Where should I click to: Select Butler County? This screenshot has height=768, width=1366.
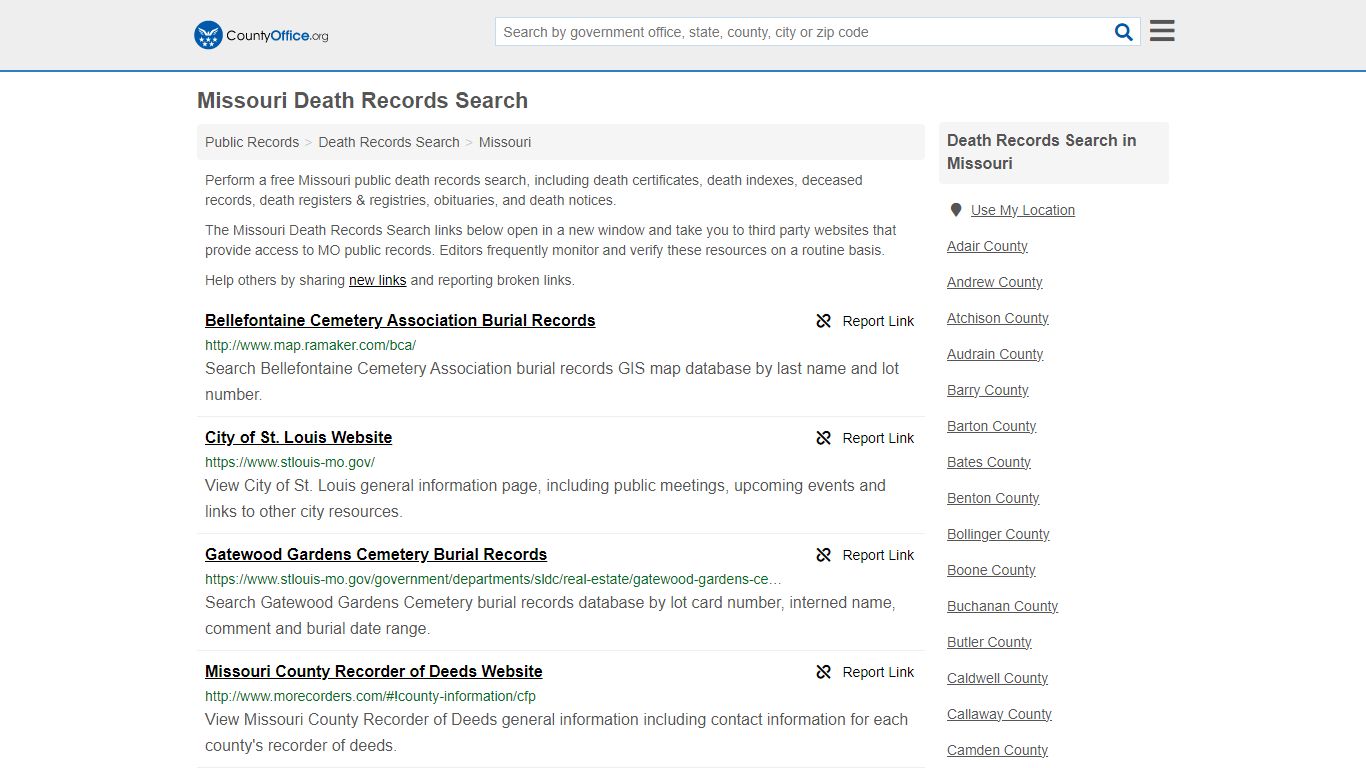click(989, 642)
